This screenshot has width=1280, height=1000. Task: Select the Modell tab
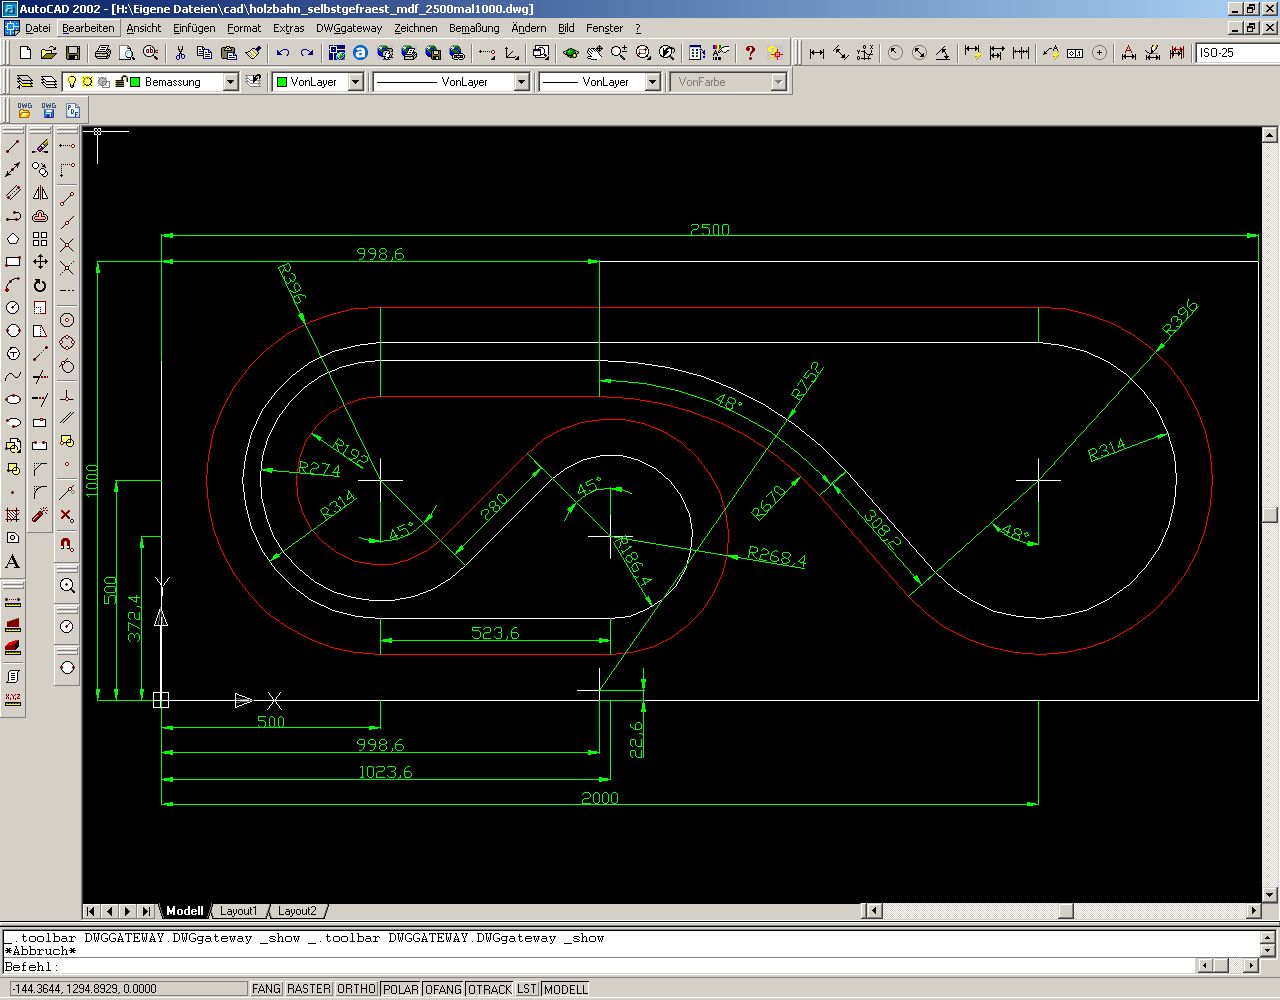pos(185,911)
